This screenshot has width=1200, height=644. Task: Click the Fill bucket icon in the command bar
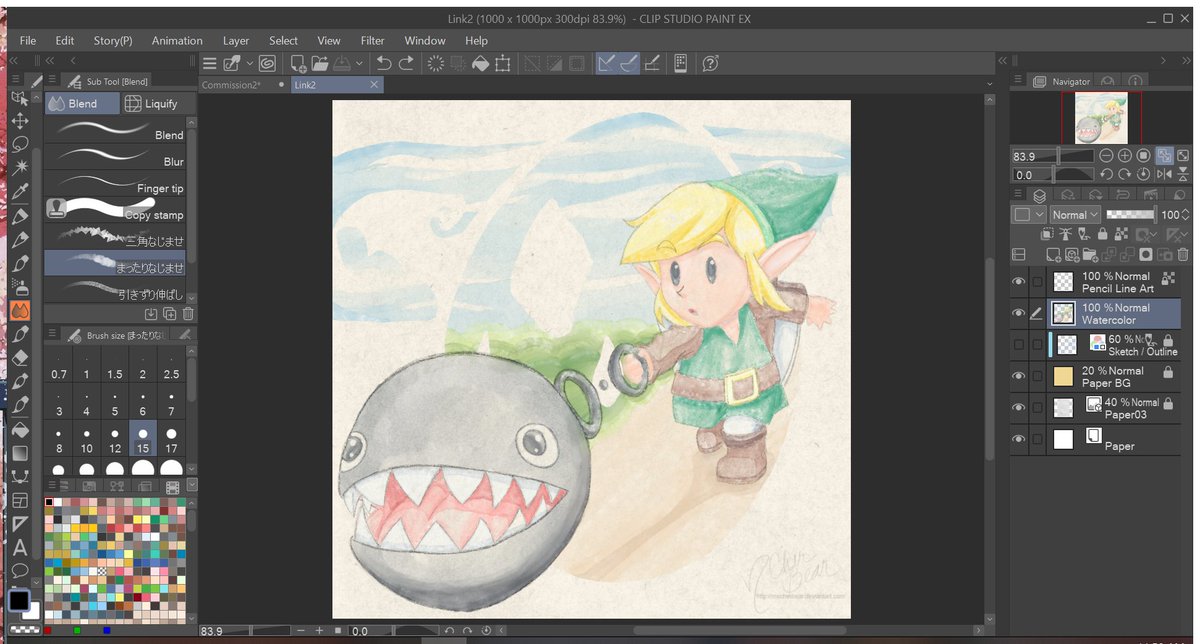480,64
